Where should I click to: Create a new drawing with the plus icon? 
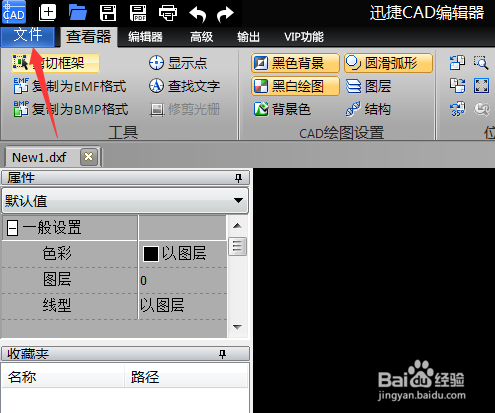click(47, 13)
